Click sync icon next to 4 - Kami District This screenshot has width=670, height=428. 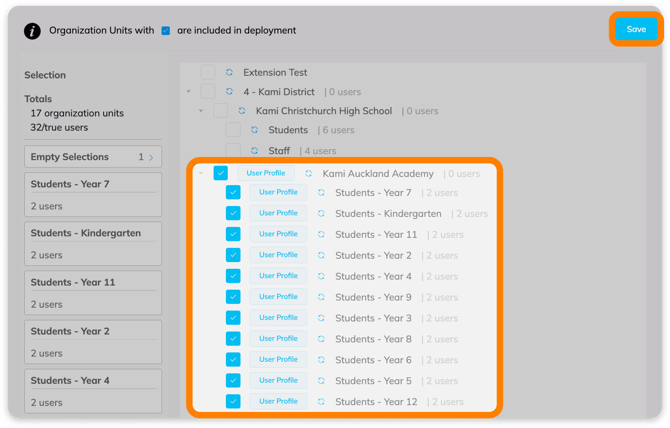(229, 91)
